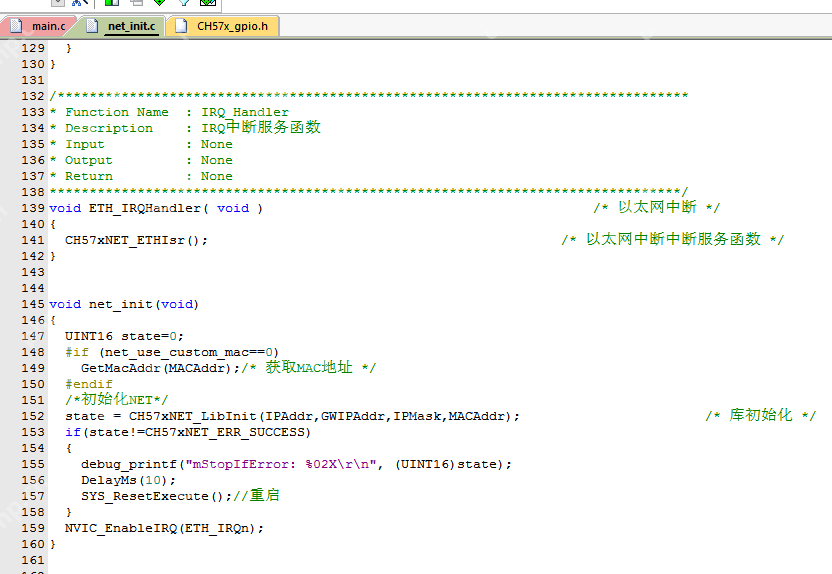Image resolution: width=832 pixels, height=574 pixels.
Task: Click the '获取MAC地址' comment
Action: [x=309, y=367]
